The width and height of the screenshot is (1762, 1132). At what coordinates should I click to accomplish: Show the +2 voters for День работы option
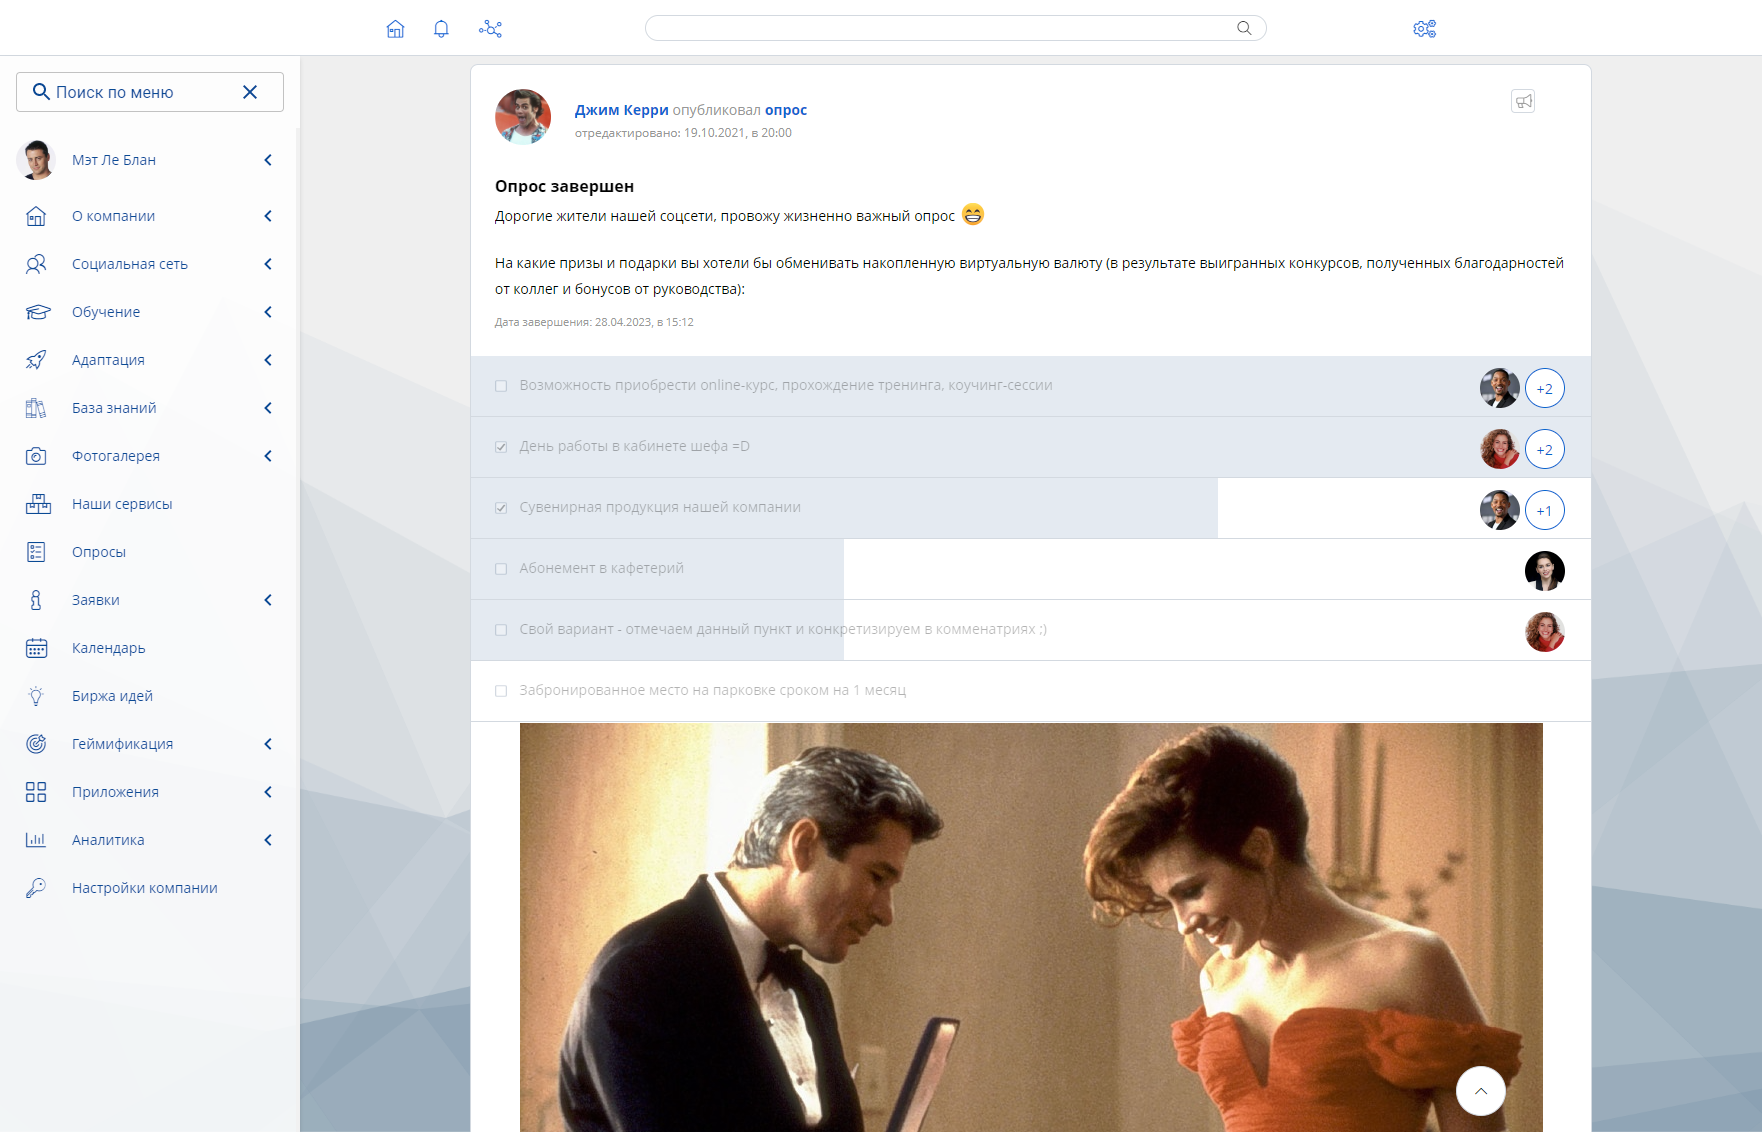[x=1545, y=450]
